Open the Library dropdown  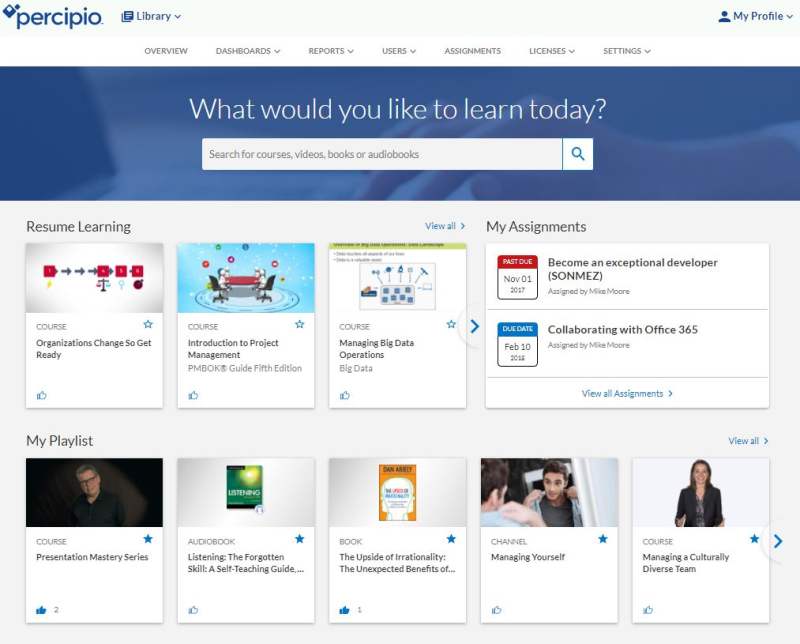[151, 16]
